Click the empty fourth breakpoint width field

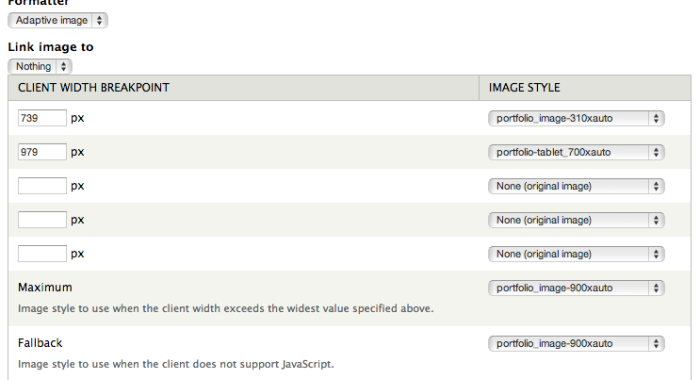click(42, 220)
